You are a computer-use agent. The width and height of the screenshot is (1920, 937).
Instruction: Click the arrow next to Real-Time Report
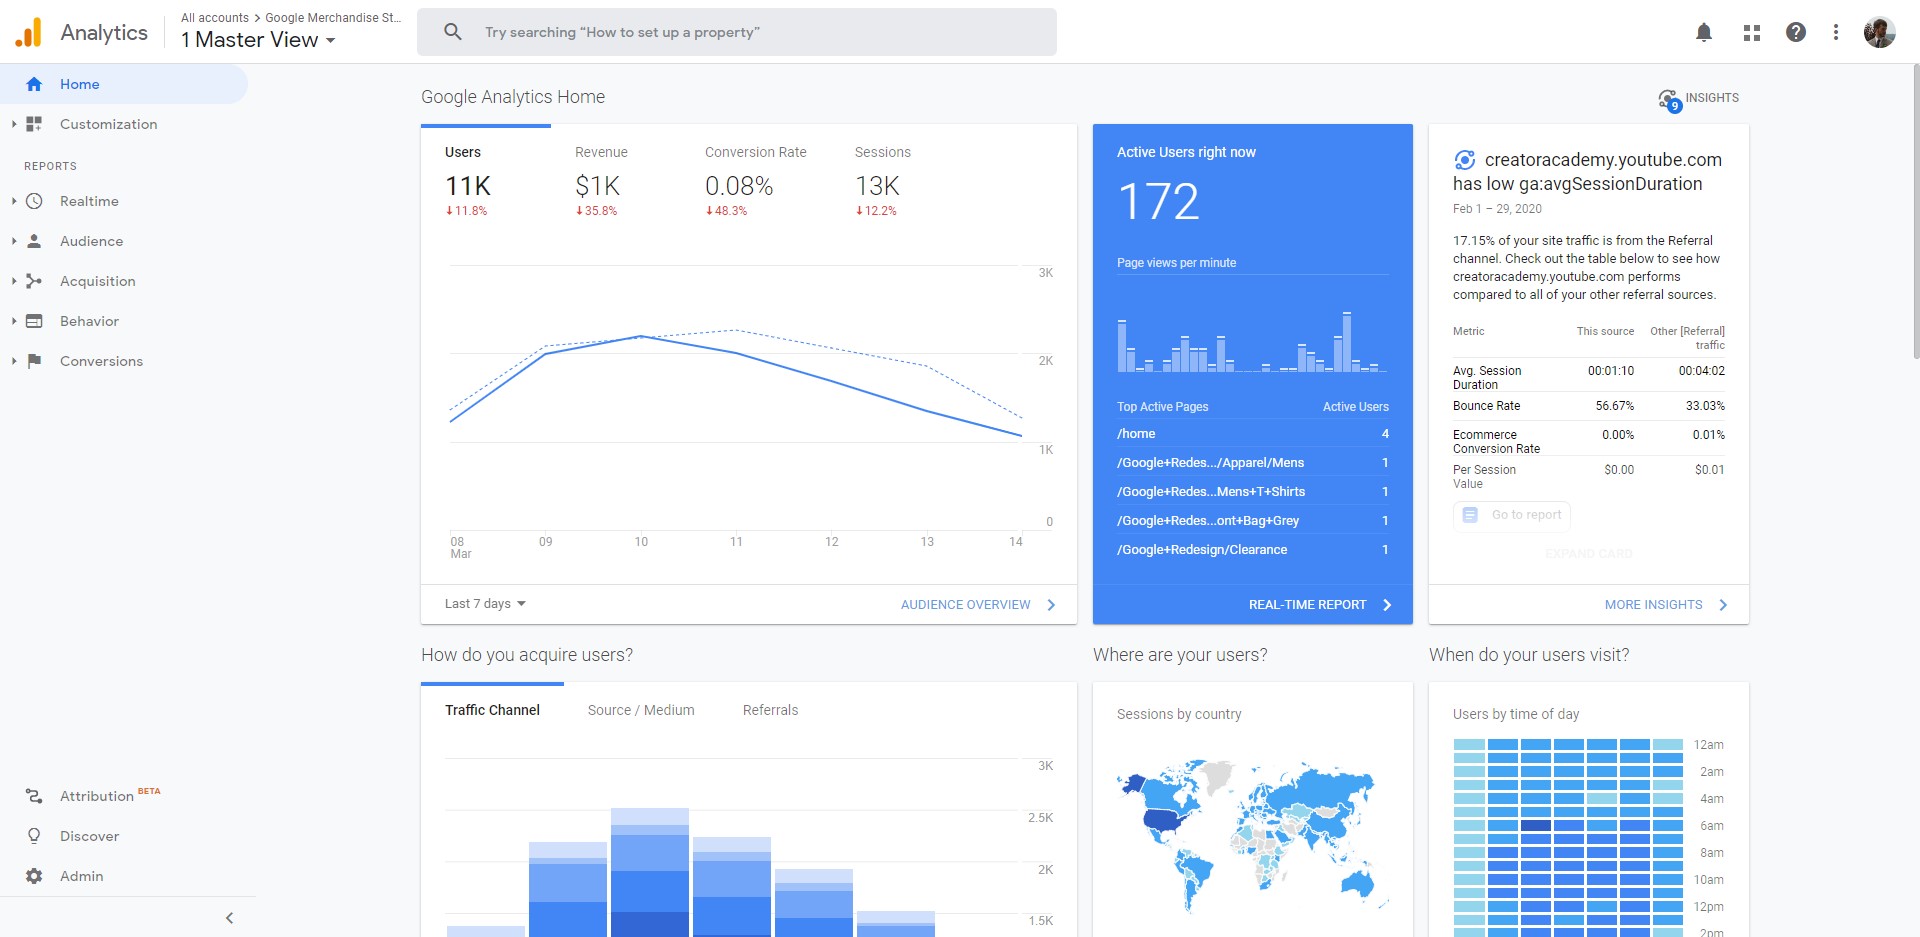(1387, 605)
